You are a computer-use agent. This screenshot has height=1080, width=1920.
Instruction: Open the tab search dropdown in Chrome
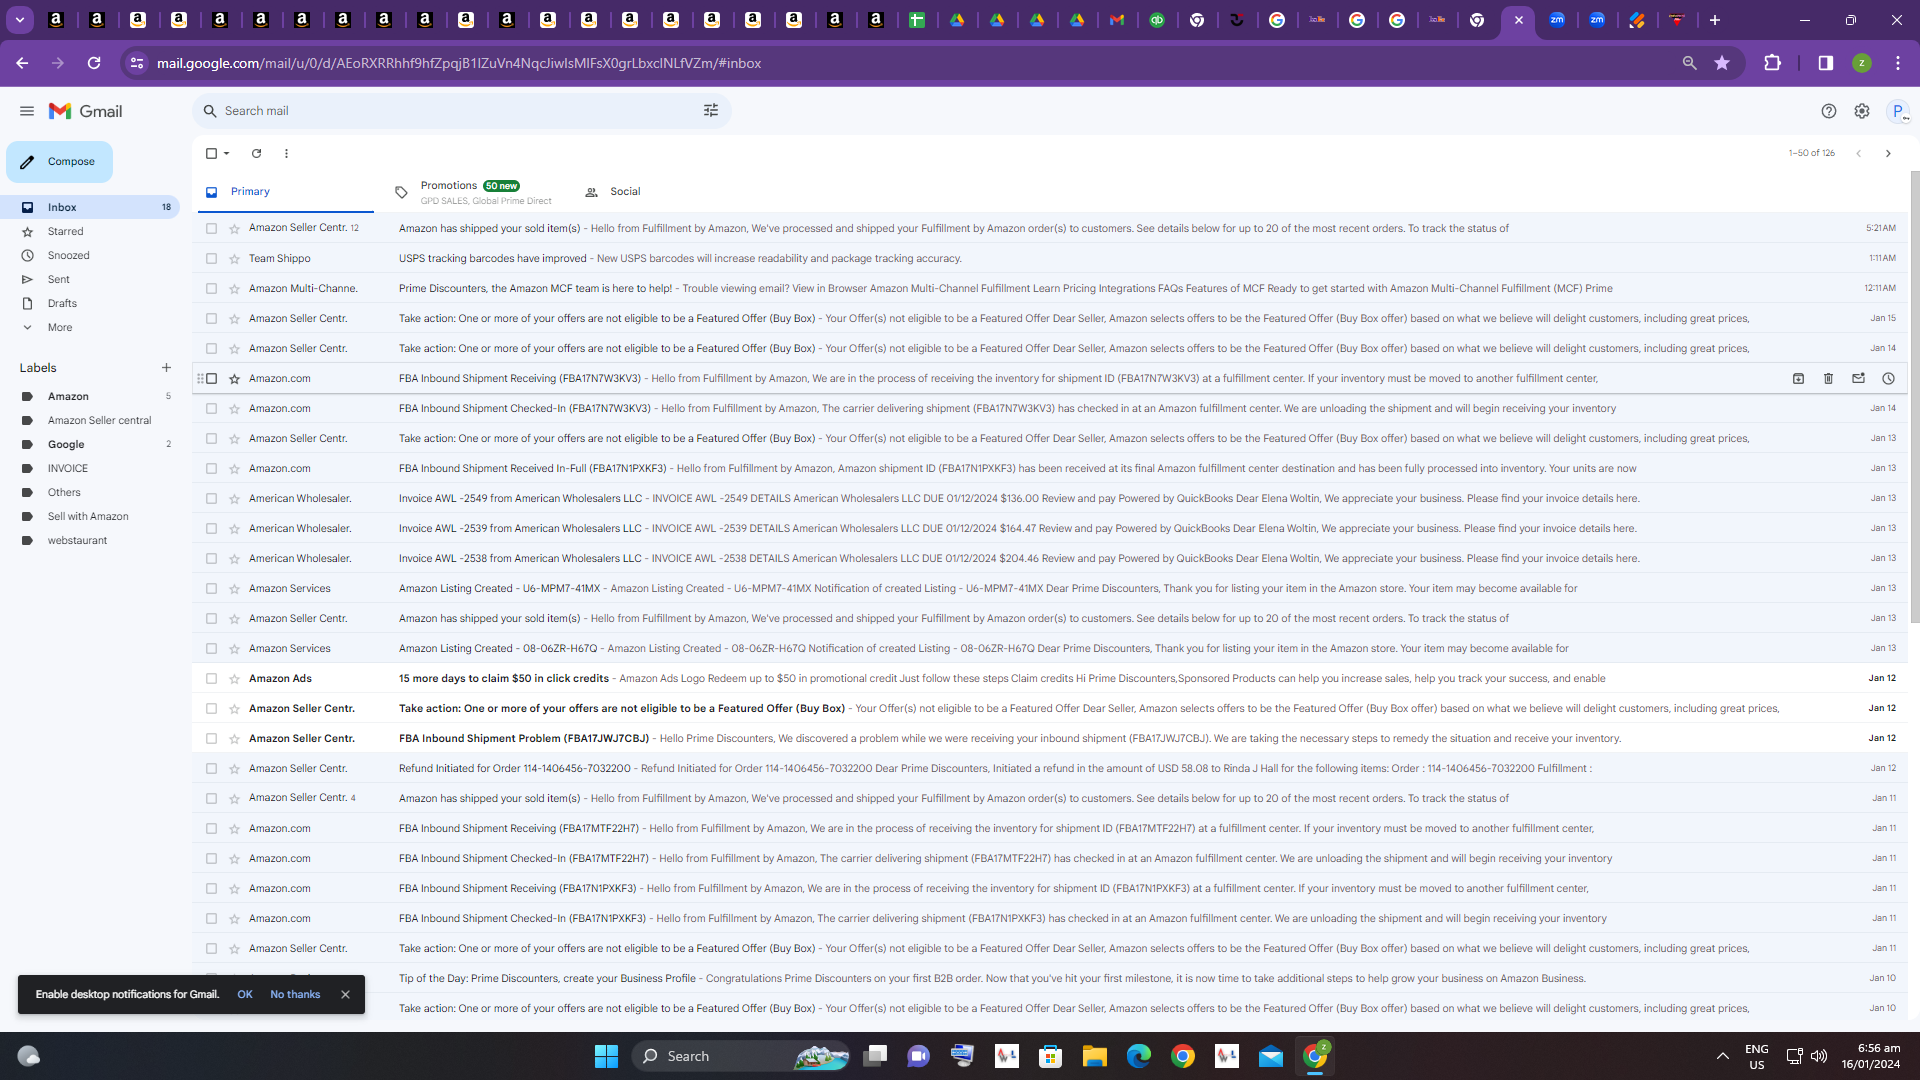pyautogui.click(x=19, y=20)
